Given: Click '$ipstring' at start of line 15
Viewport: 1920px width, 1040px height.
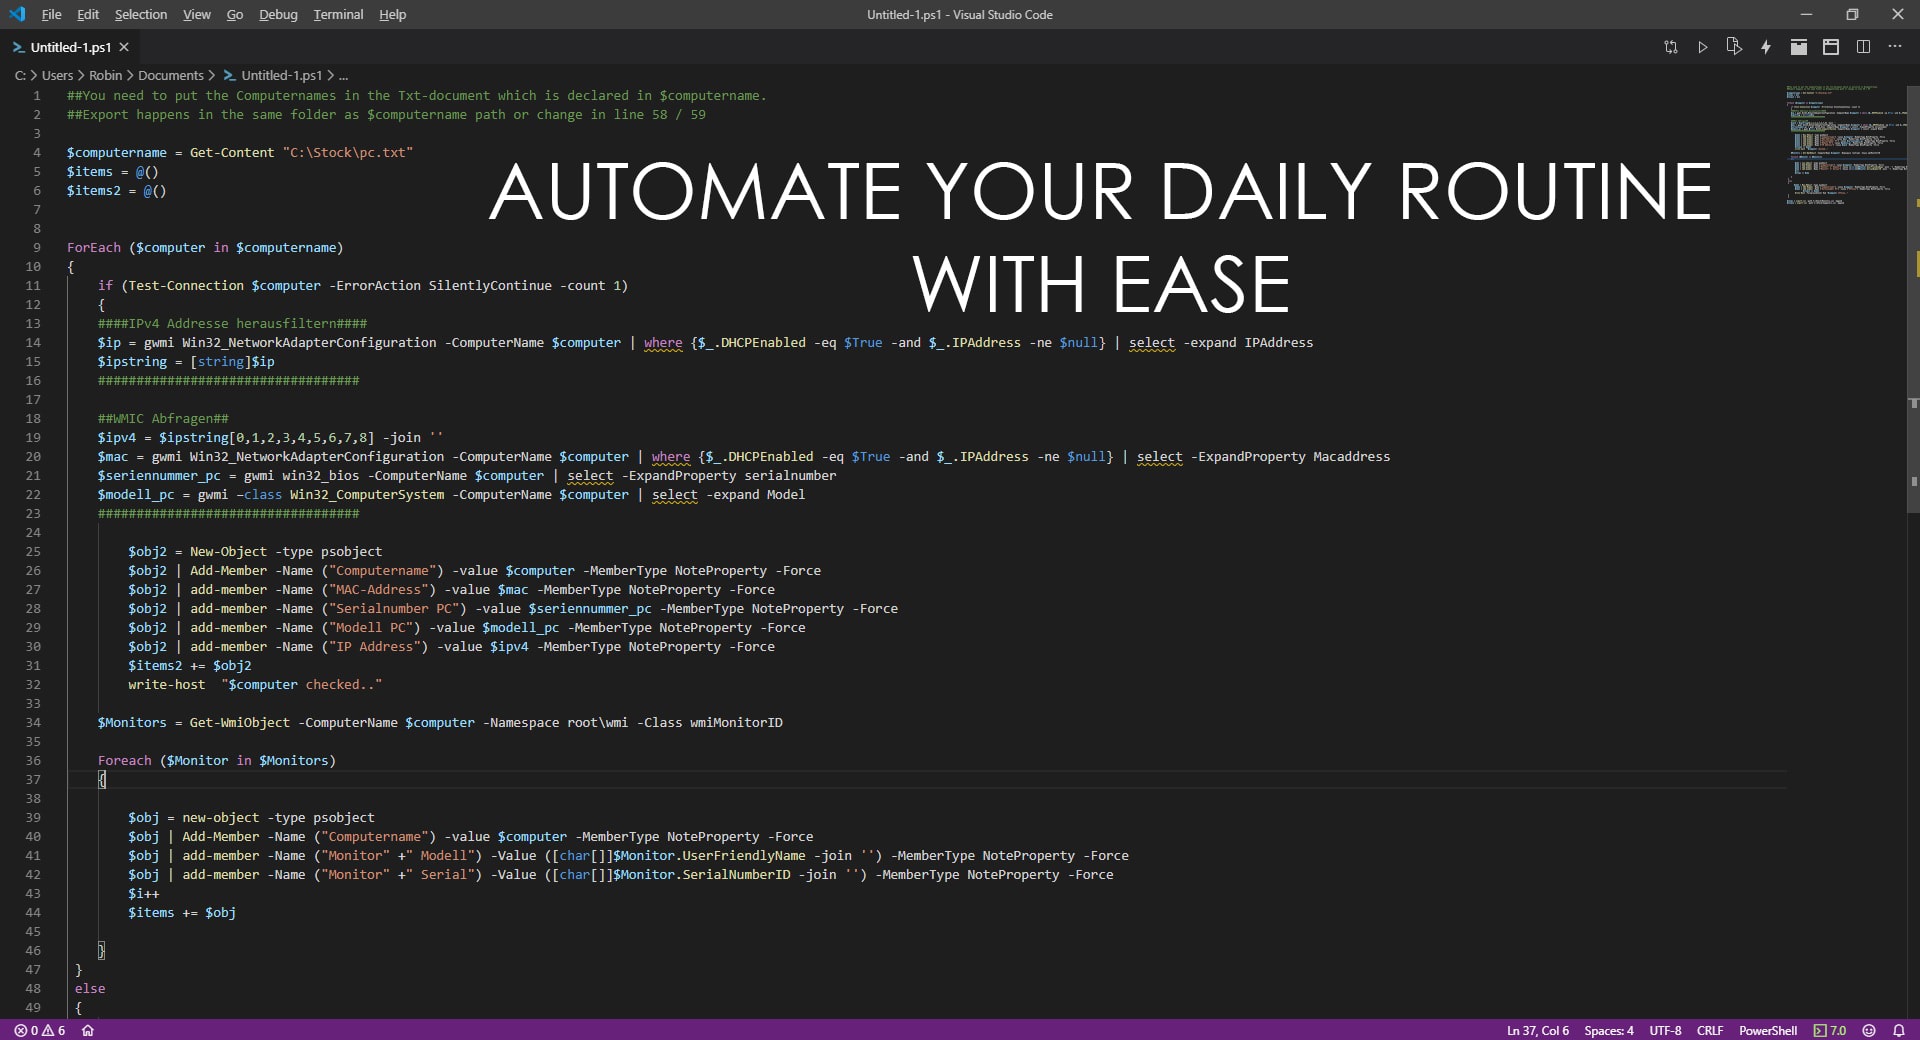Looking at the screenshot, I should [132, 361].
